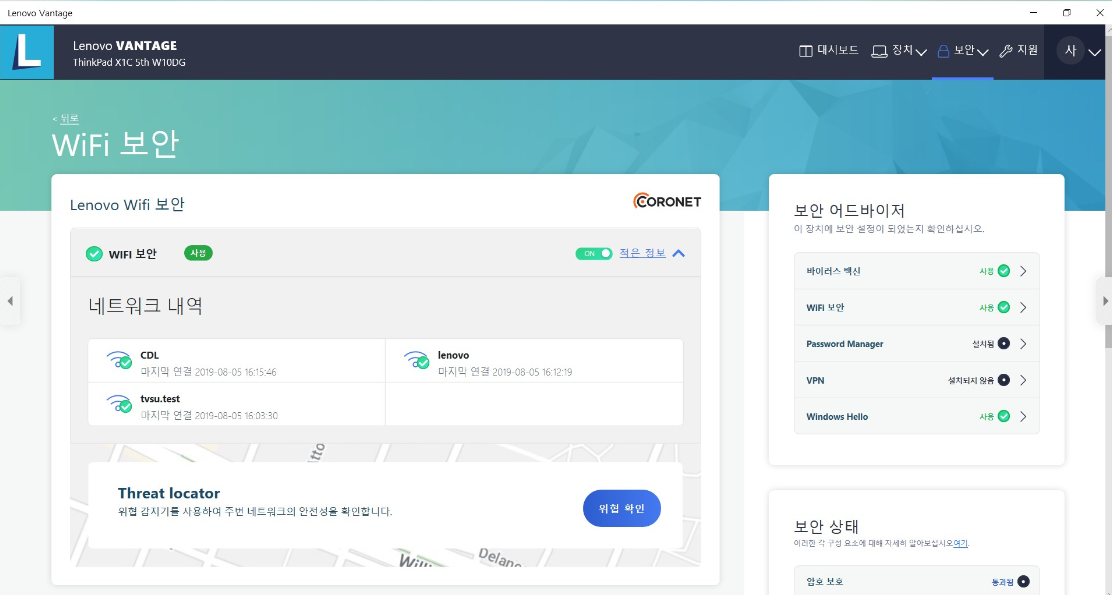Click the Lenovo L logo icon
Image resolution: width=1112 pixels, height=595 pixels.
[x=27, y=52]
